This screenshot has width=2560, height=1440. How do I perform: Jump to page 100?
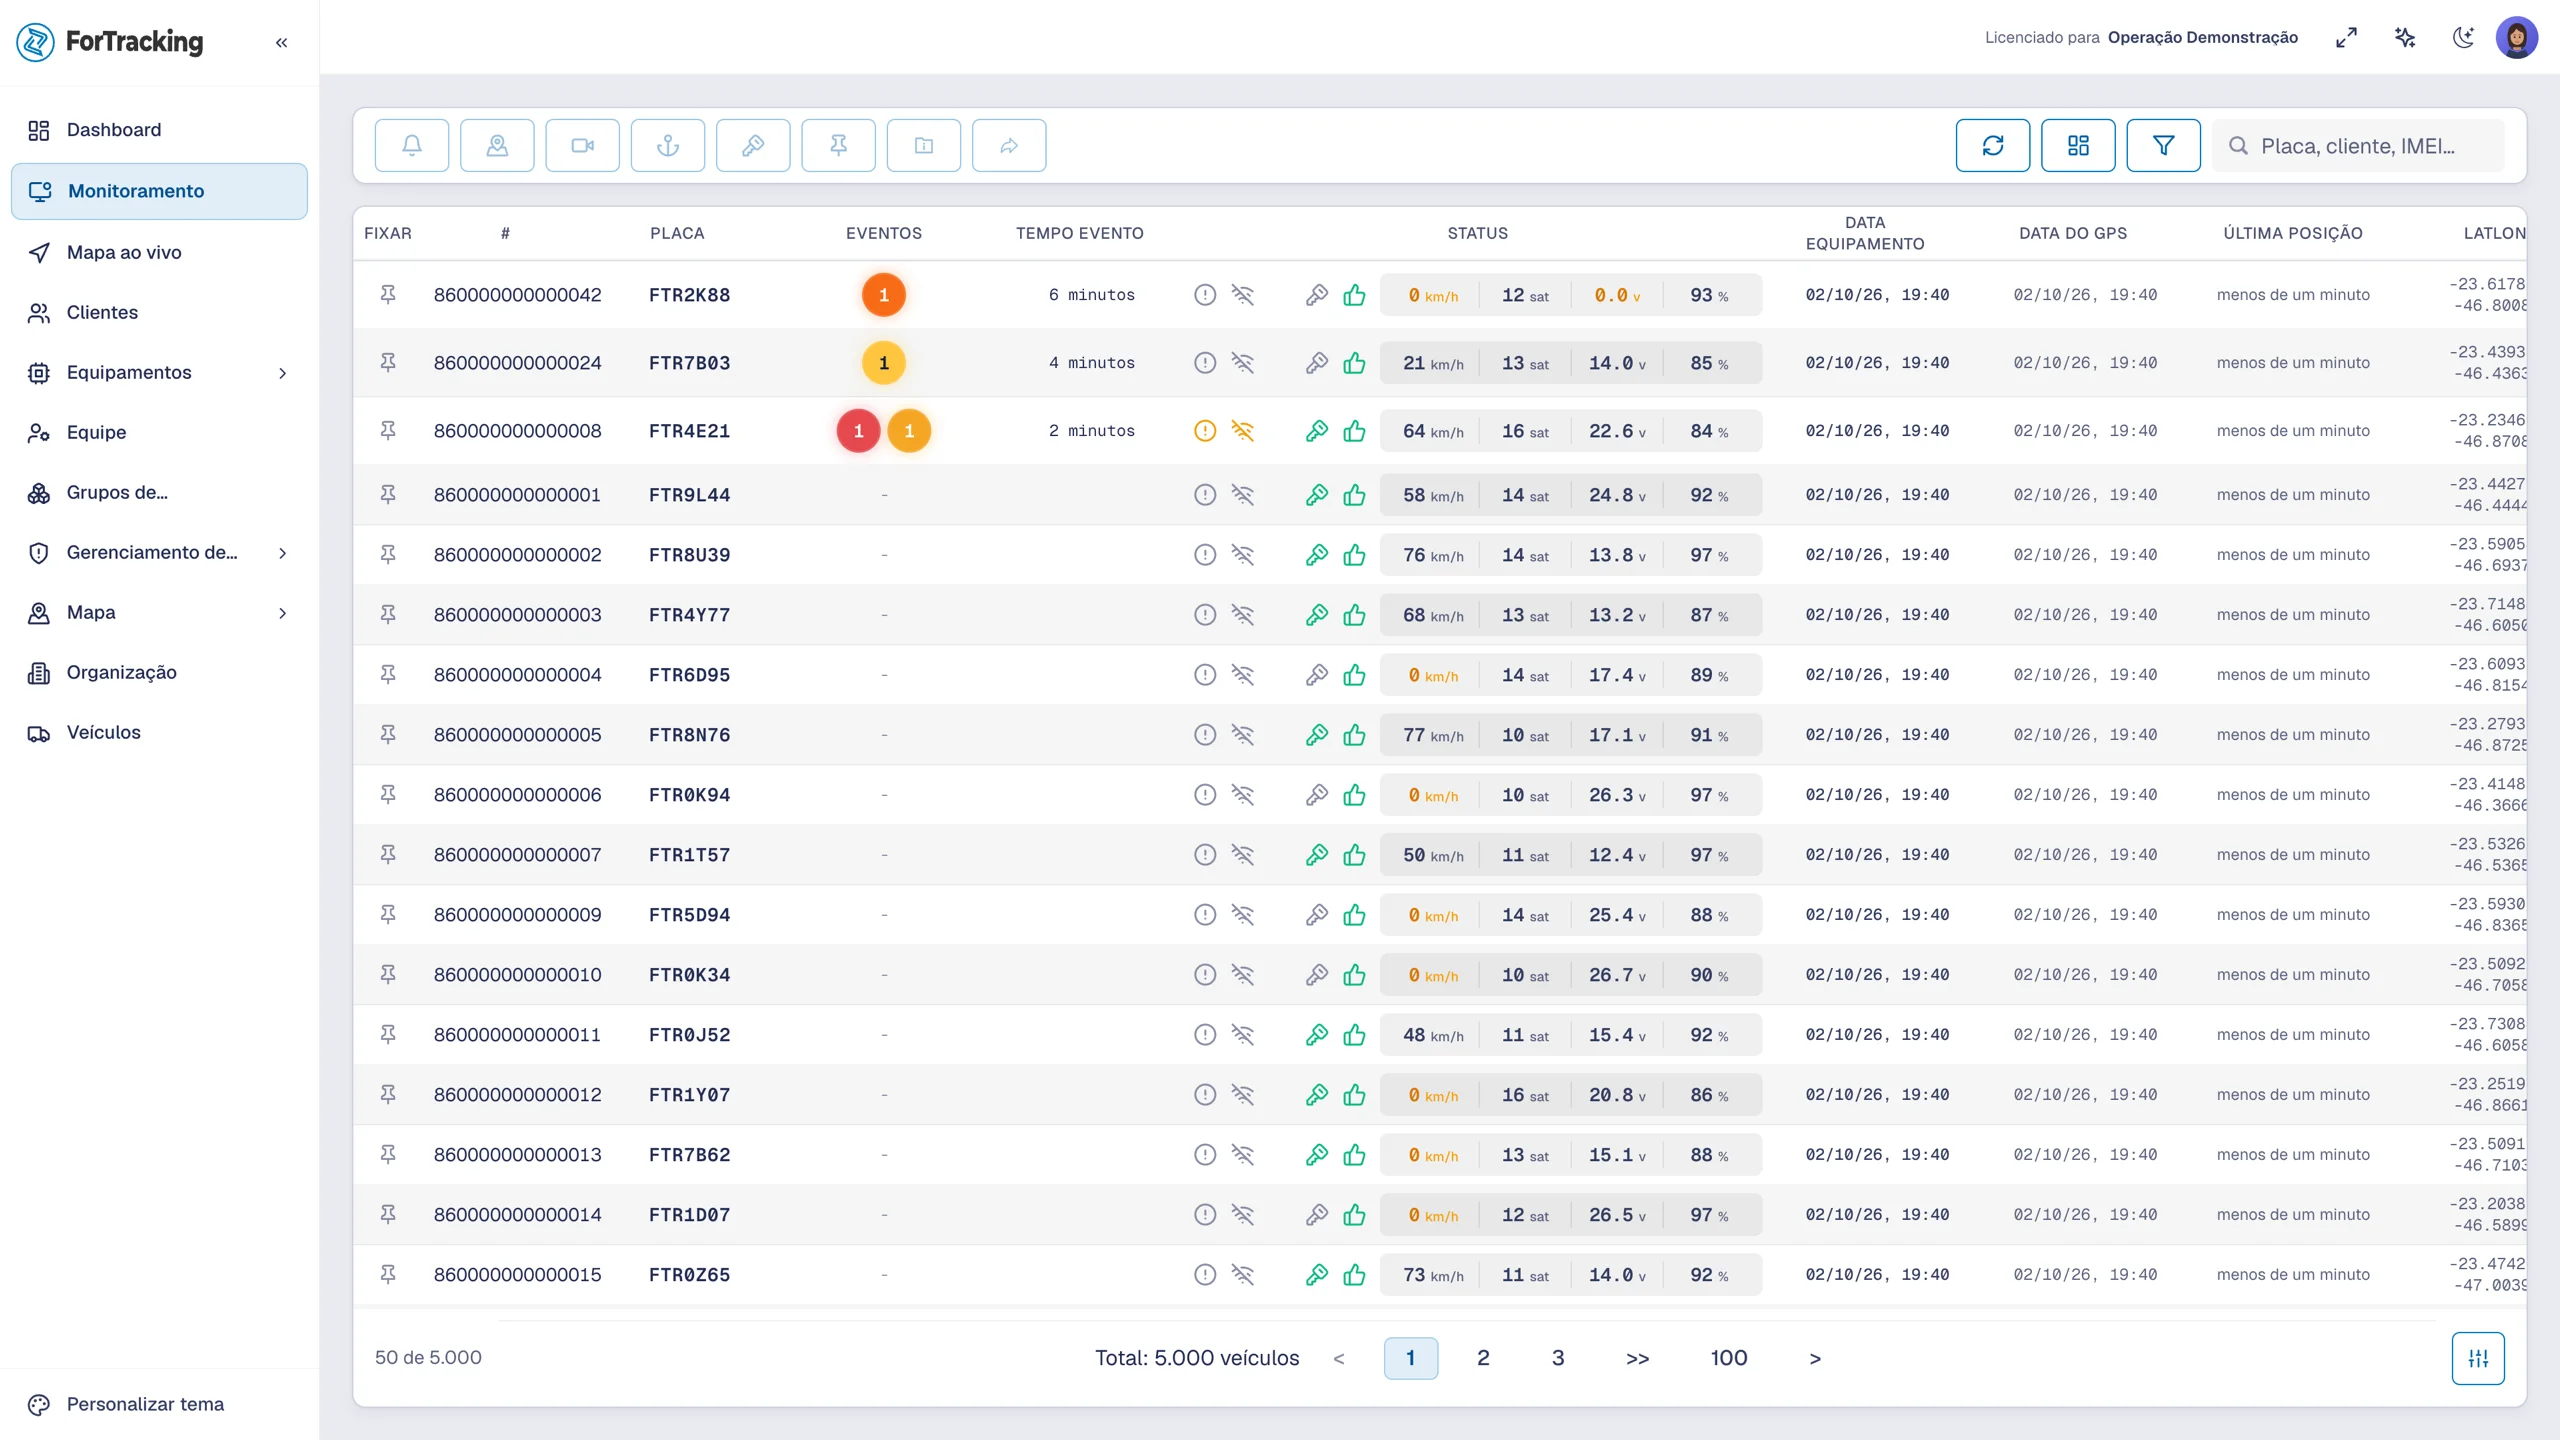pyautogui.click(x=1728, y=1358)
